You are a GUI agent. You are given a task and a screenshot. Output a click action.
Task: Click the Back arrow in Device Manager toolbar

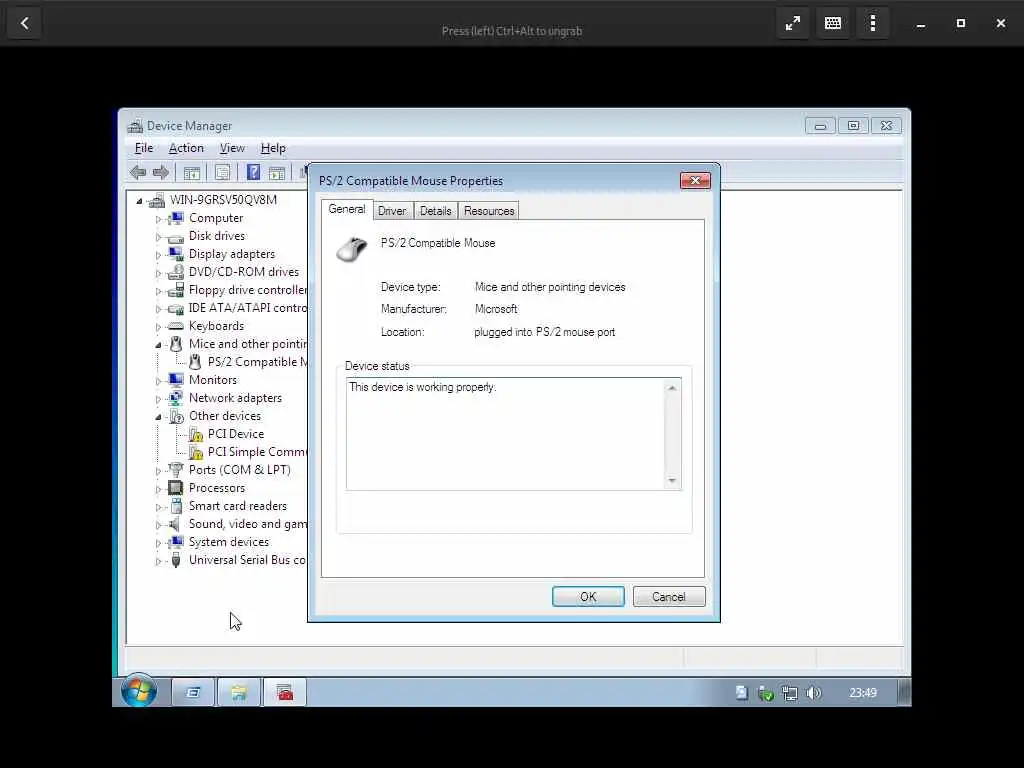click(137, 172)
